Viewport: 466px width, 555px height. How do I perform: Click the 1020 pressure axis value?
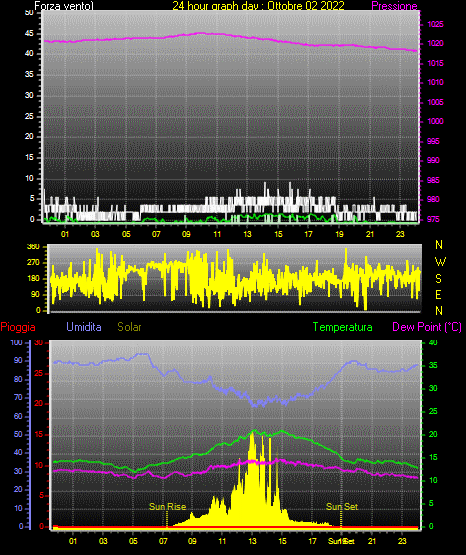(435, 44)
